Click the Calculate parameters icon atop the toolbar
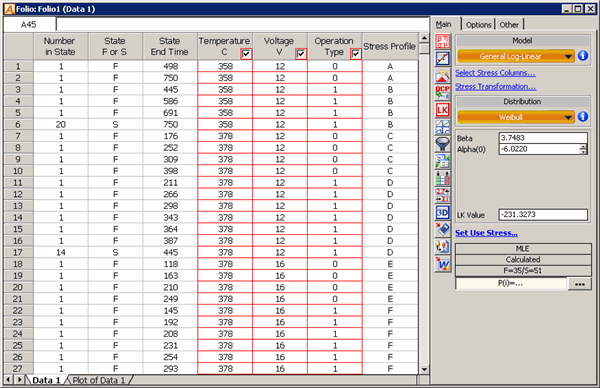Screen dimensions: 600x388 pos(442,41)
